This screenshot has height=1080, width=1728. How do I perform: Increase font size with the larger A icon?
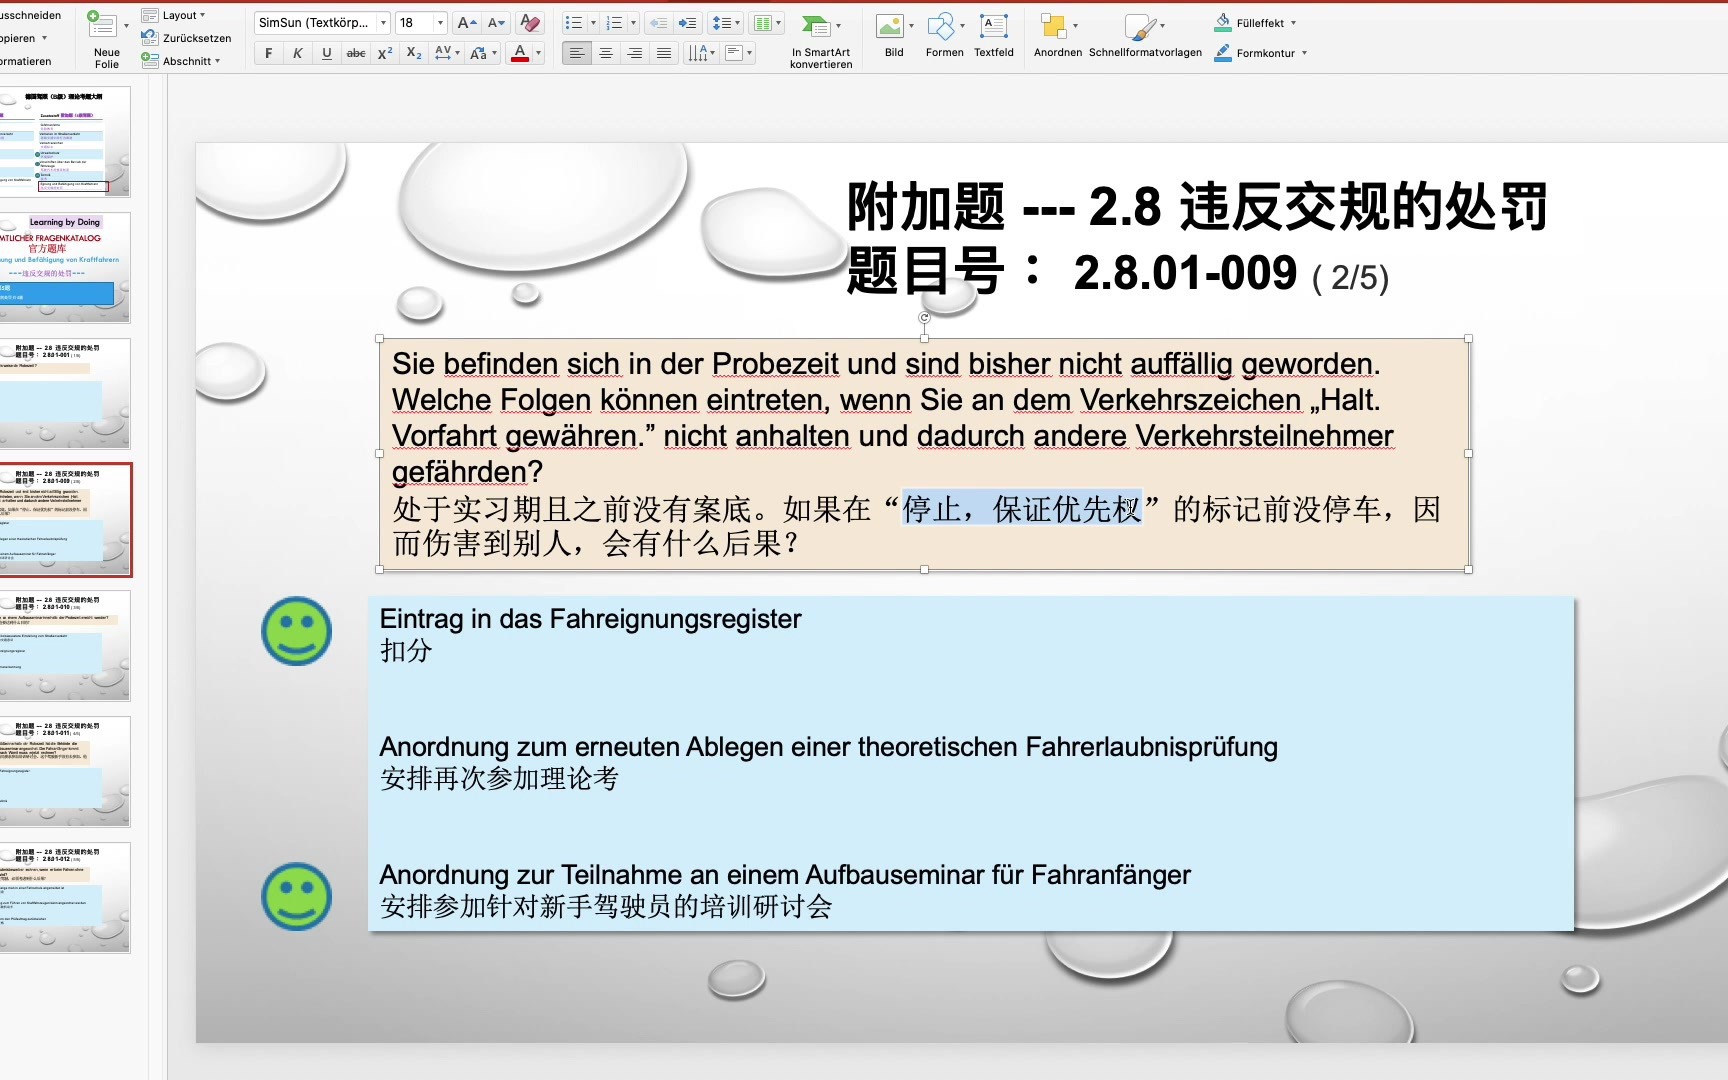466,22
